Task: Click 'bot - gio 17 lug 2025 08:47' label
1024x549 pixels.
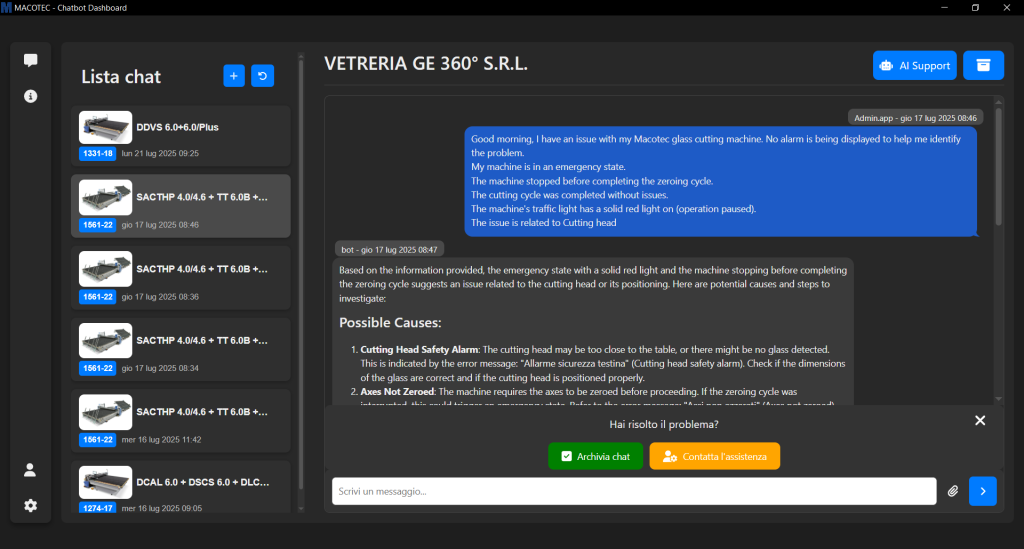Action: pyautogui.click(x=389, y=249)
